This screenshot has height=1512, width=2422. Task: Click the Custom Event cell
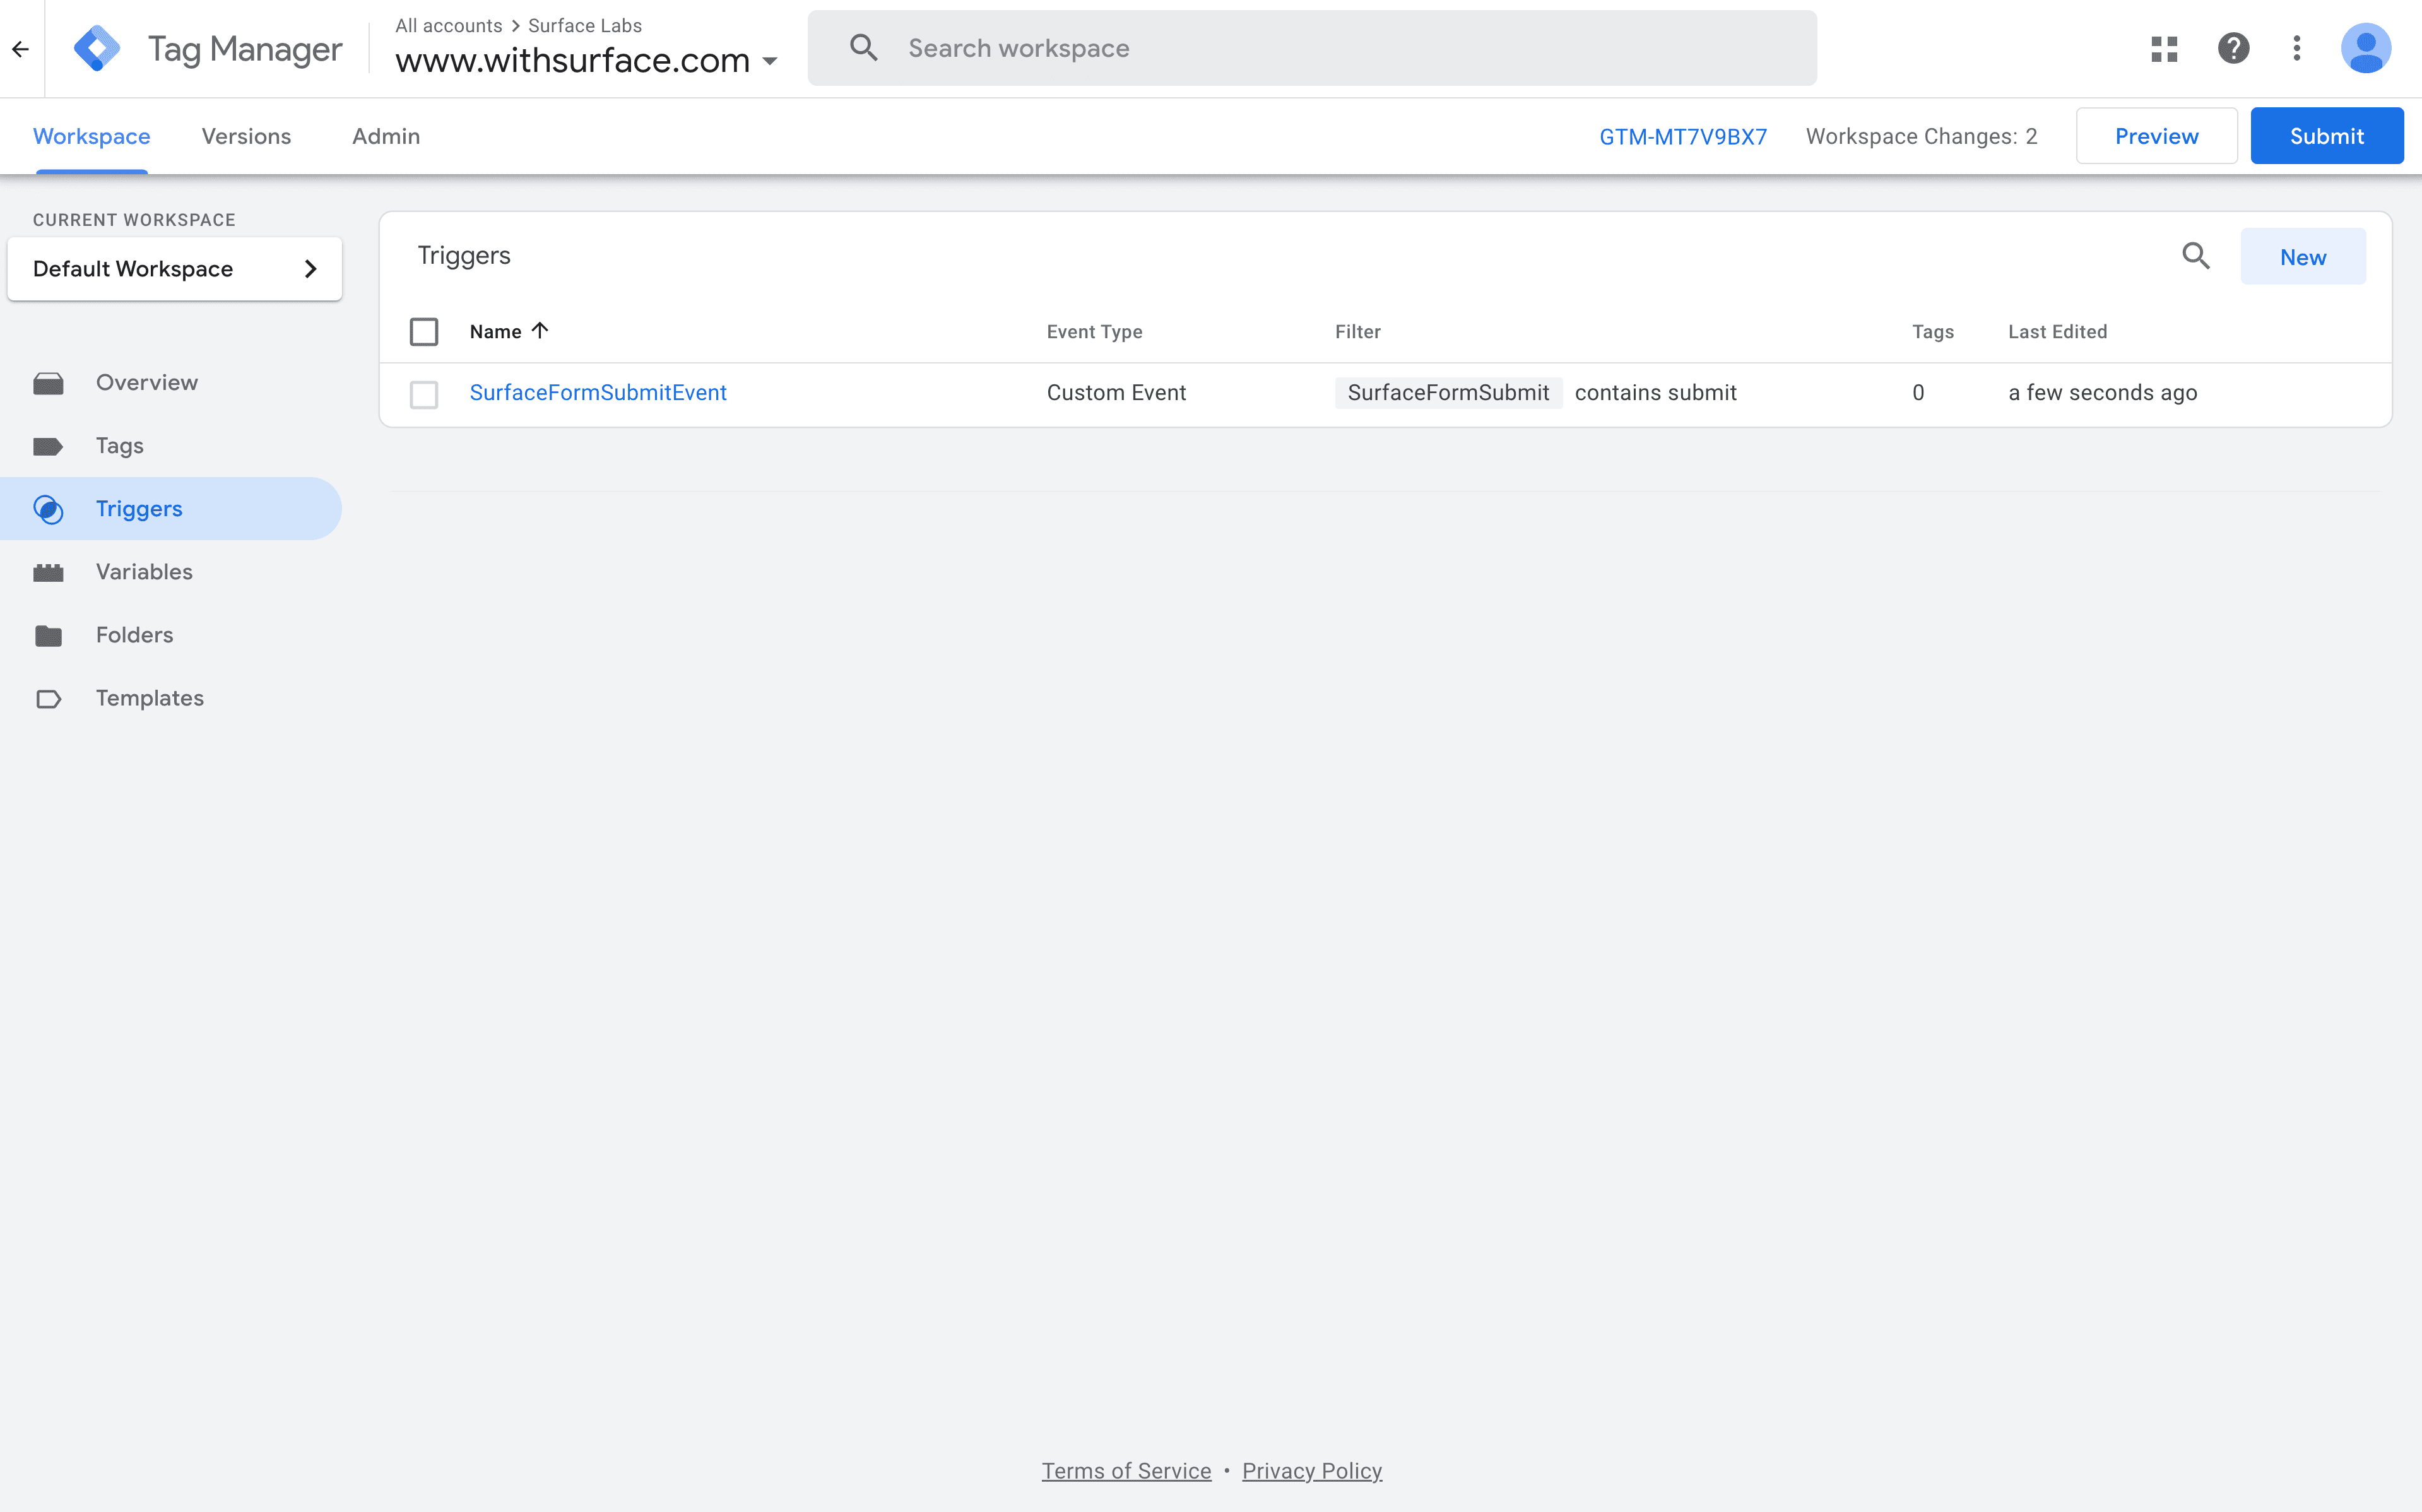click(1116, 393)
